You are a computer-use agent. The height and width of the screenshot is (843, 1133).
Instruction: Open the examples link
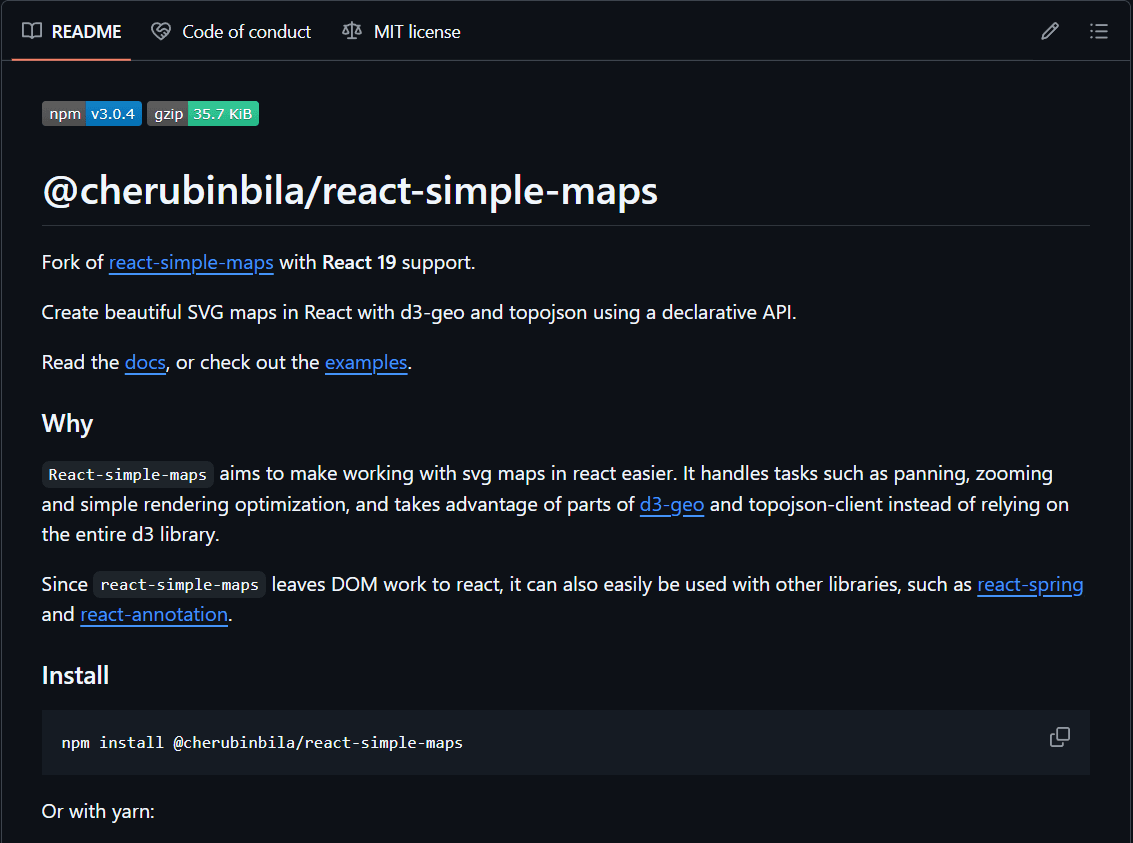point(366,363)
